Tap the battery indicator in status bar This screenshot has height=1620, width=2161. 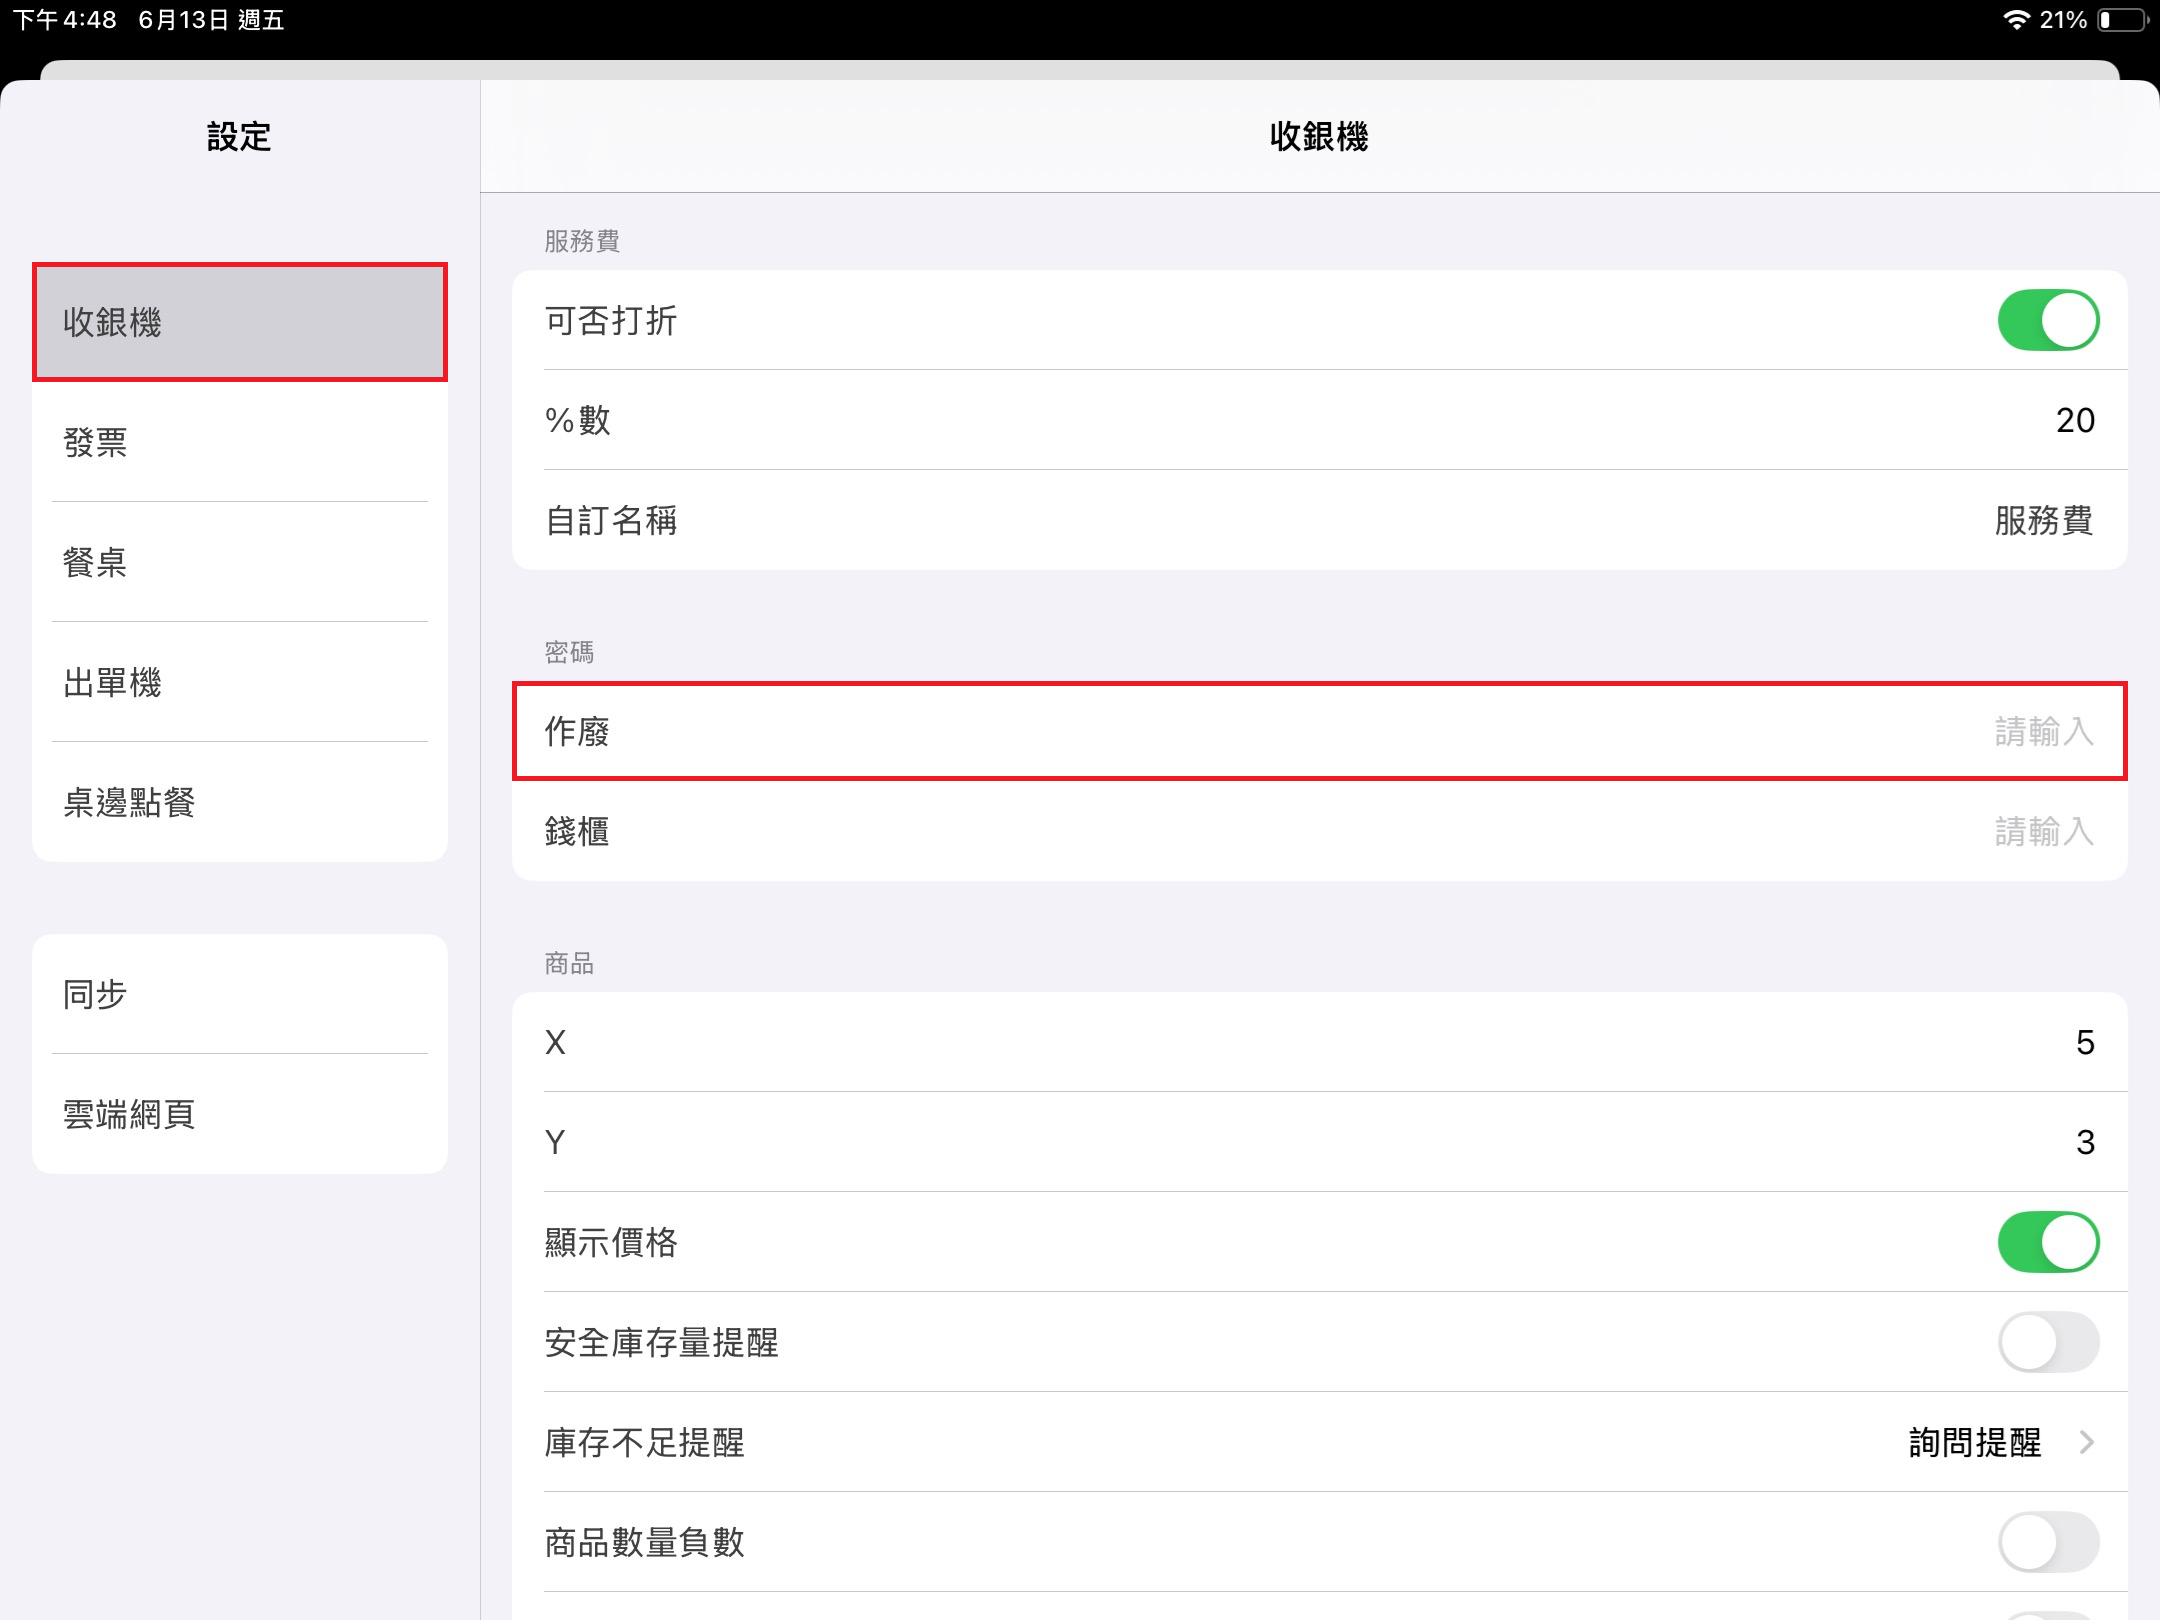(x=2122, y=20)
